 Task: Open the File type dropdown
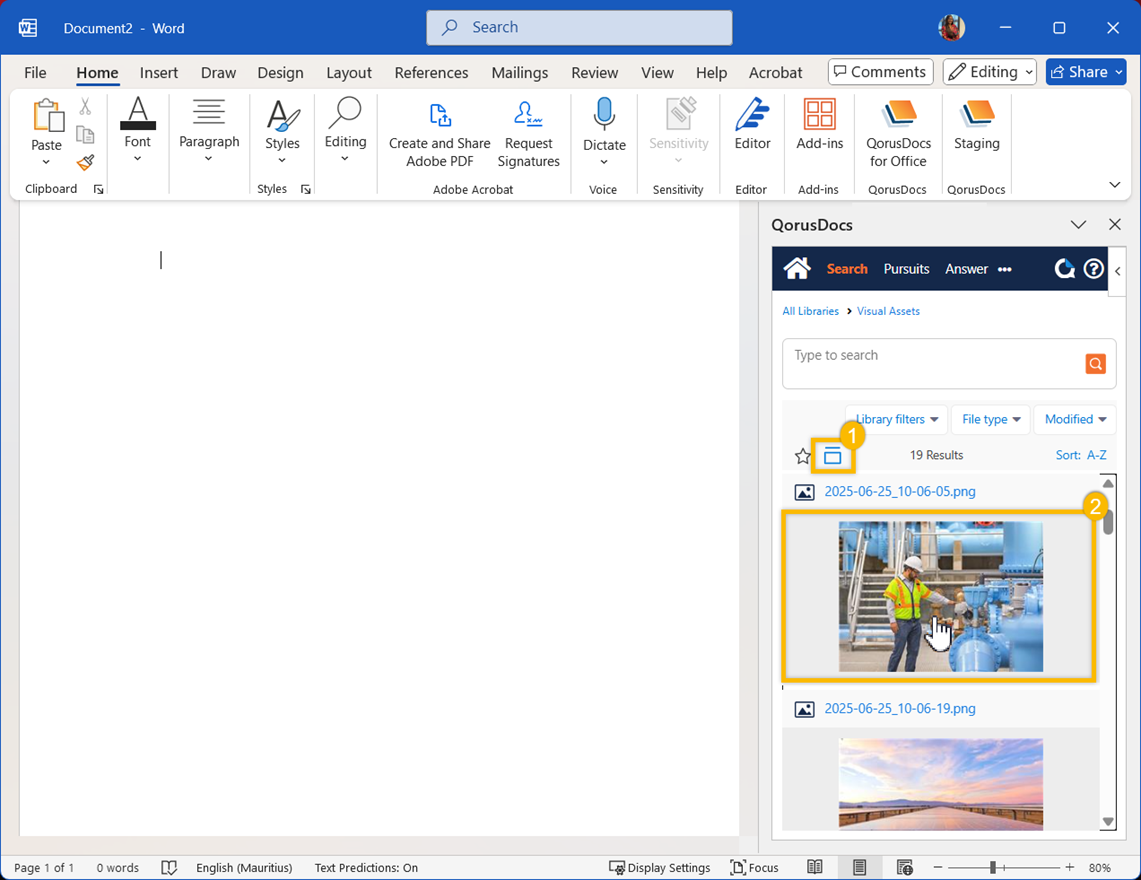[x=991, y=419]
